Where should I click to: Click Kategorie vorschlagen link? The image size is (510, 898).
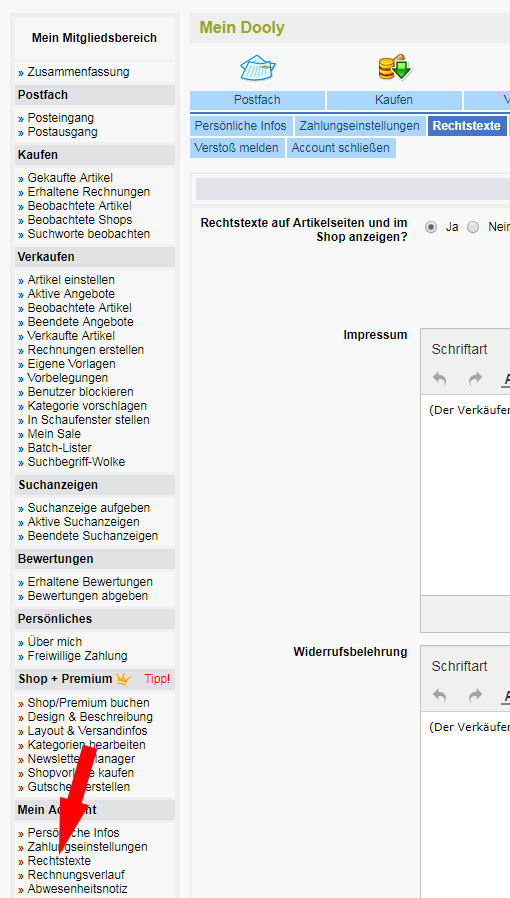click(x=87, y=406)
